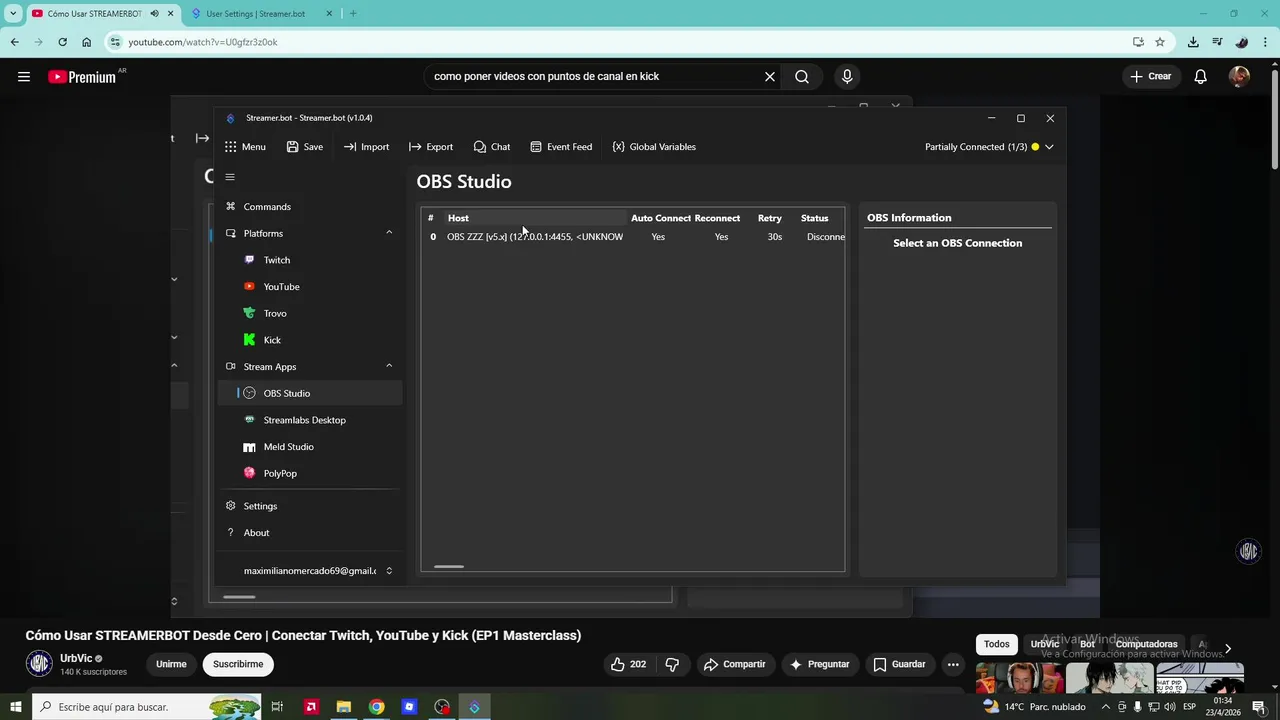
Task: Click Windows taskbar search box
Action: (146, 707)
